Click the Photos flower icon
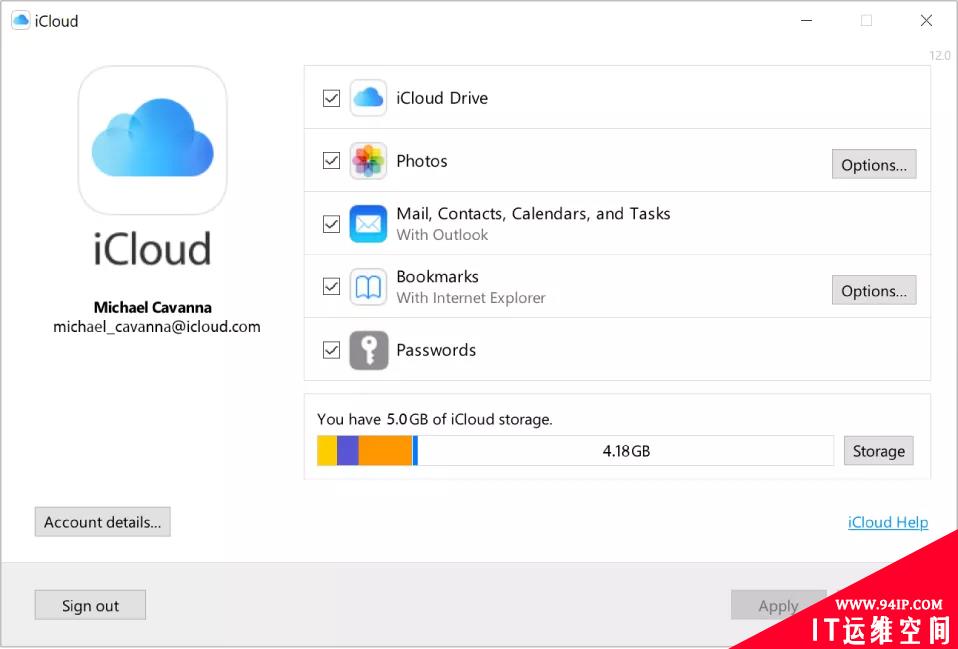Viewport: 958px width, 649px height. pos(368,161)
